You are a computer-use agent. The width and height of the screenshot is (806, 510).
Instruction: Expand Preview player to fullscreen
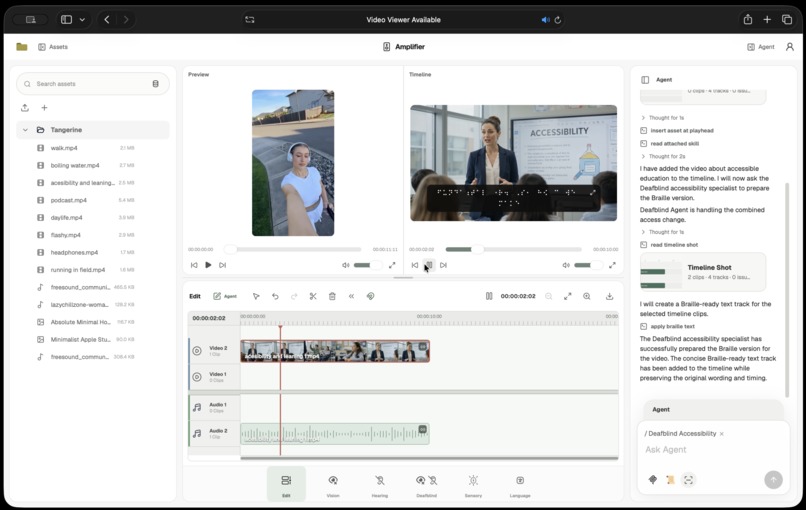[x=392, y=265]
